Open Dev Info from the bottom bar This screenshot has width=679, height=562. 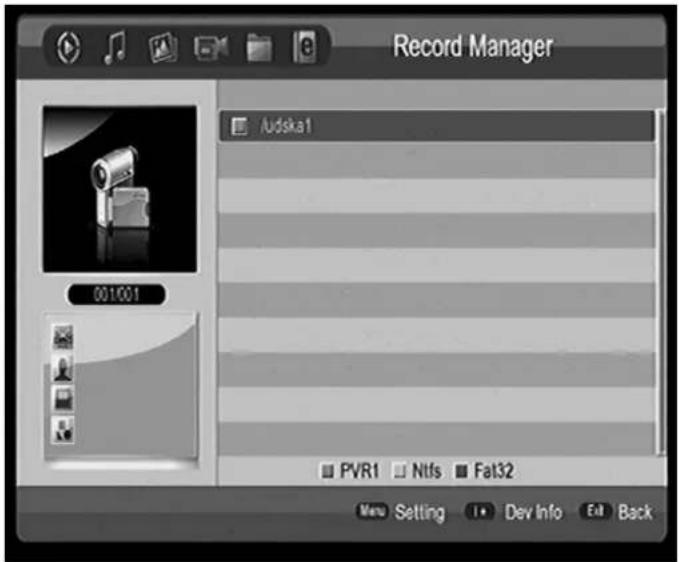click(x=534, y=512)
